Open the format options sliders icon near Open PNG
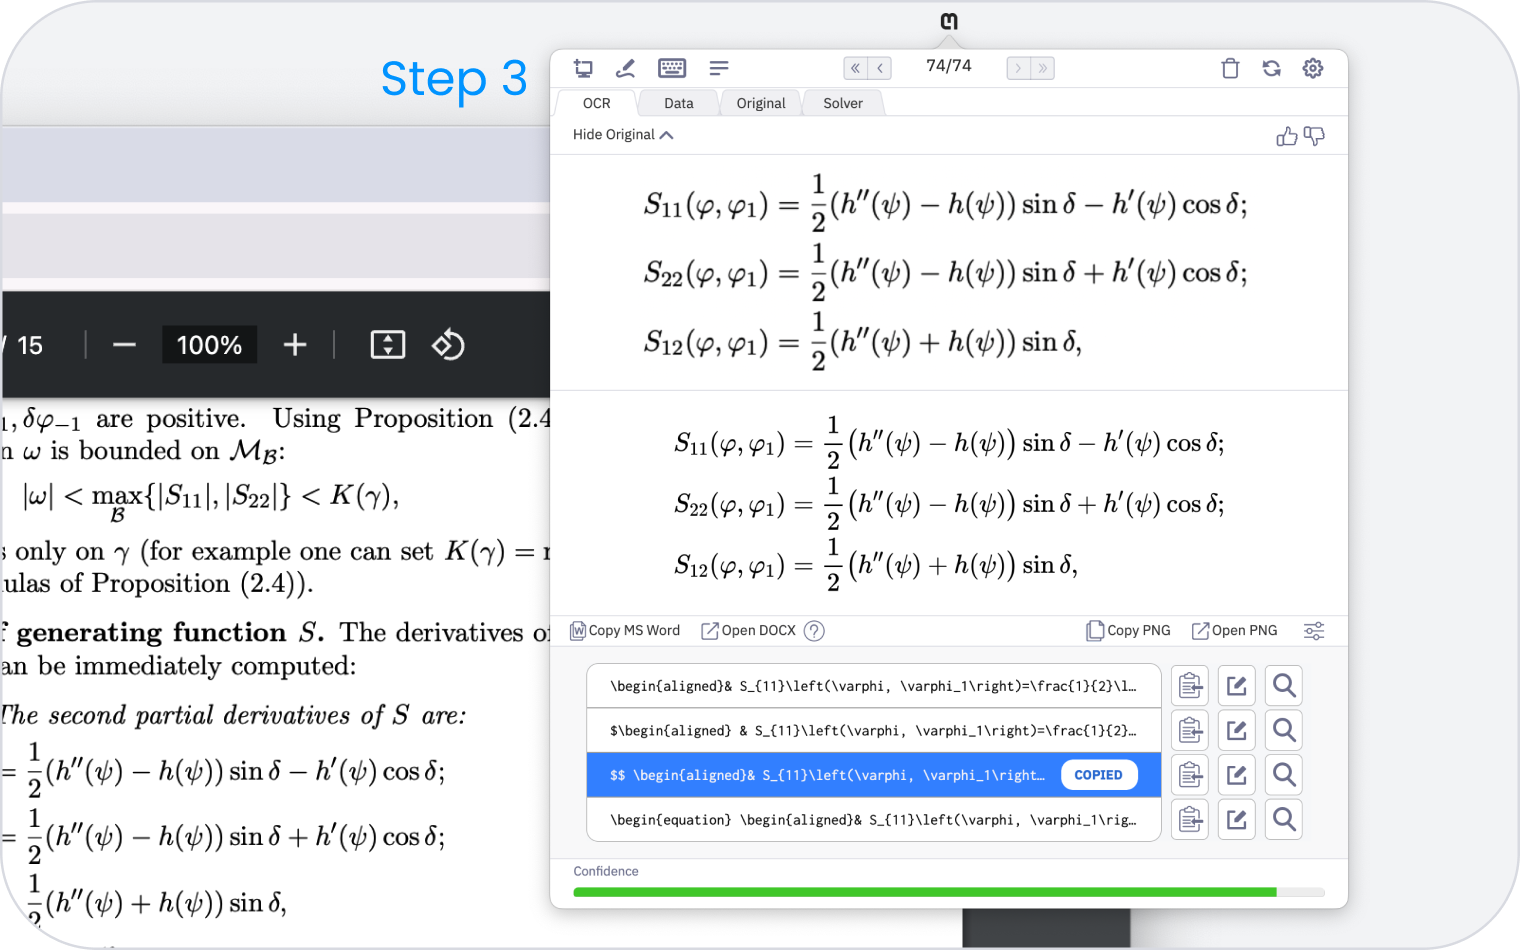The width and height of the screenshot is (1520, 950). (x=1314, y=630)
